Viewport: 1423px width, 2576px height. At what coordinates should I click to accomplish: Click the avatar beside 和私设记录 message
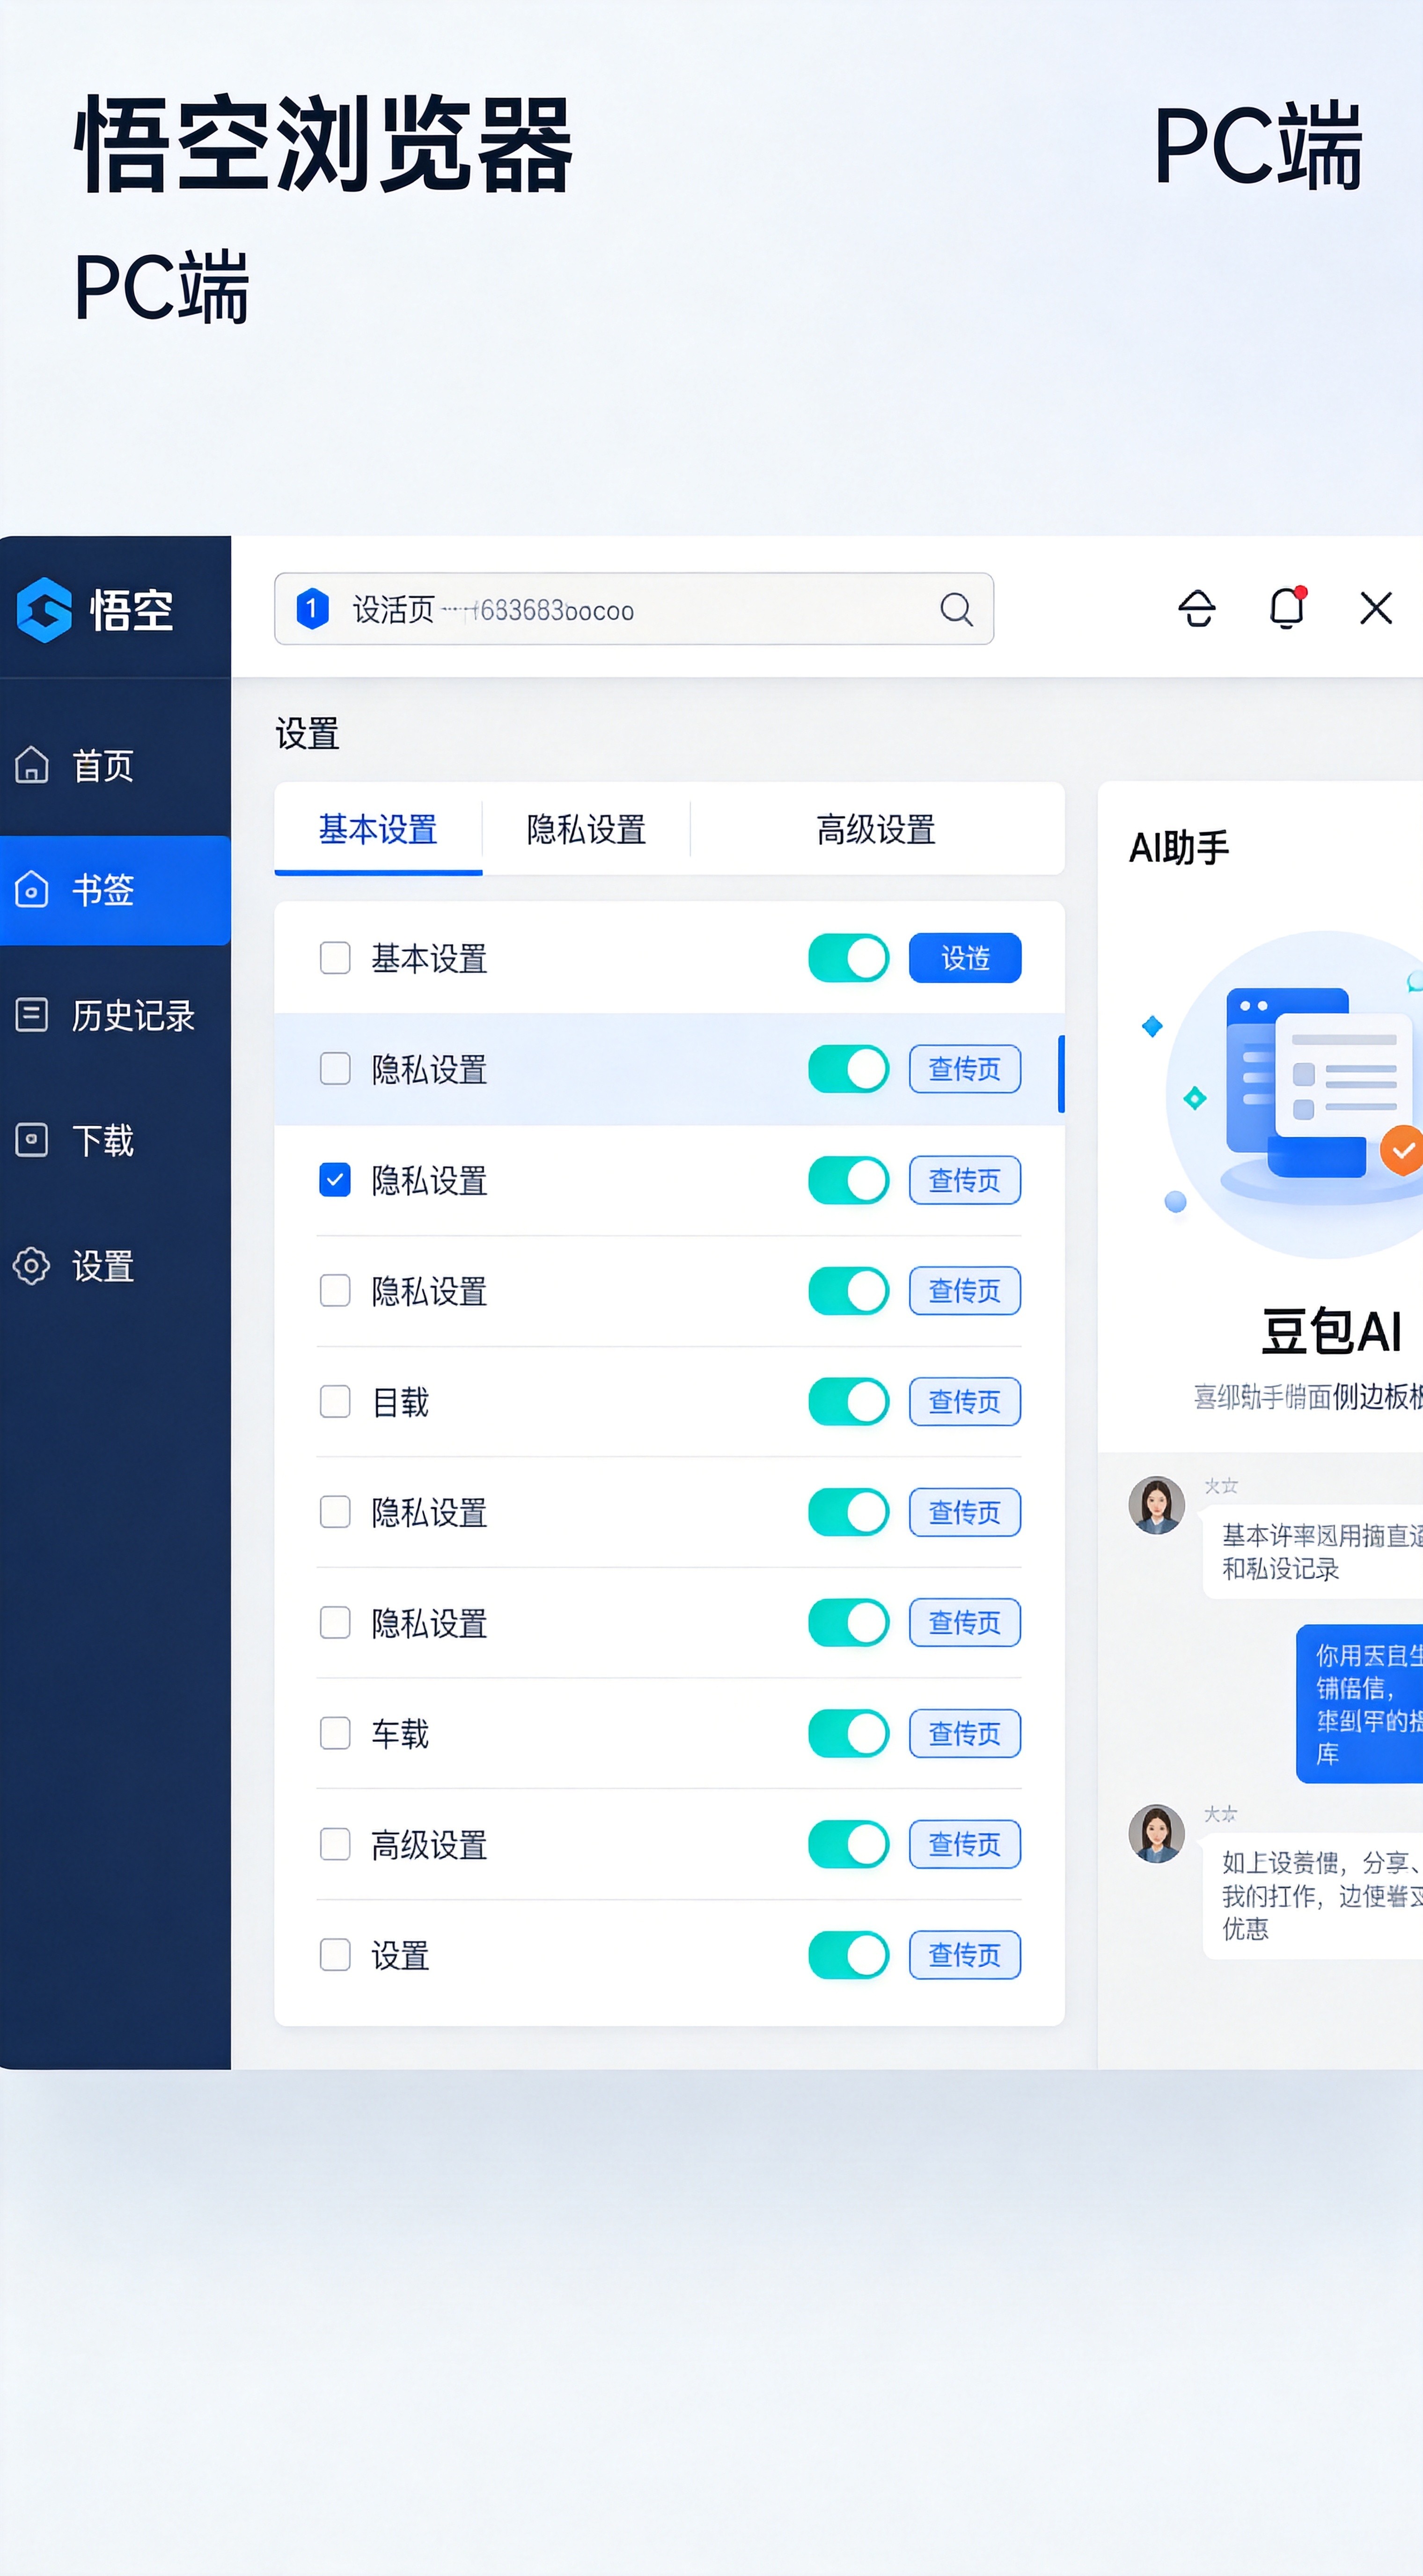coord(1157,1505)
